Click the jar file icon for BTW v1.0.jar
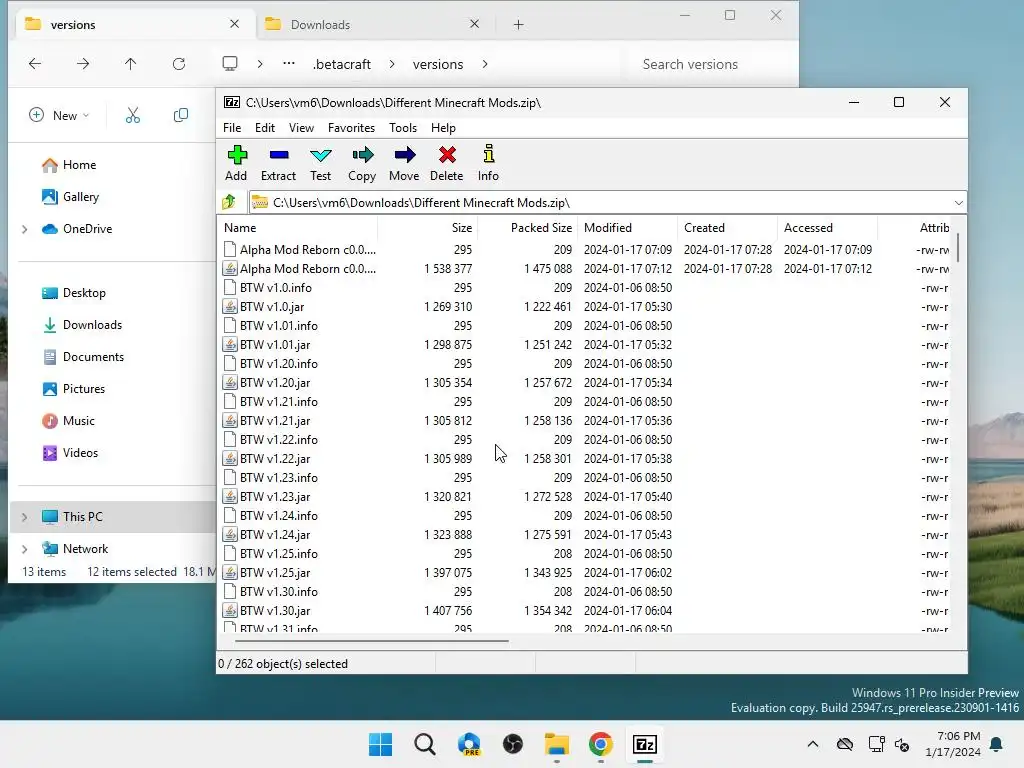The height and width of the screenshot is (768, 1024). 230,306
